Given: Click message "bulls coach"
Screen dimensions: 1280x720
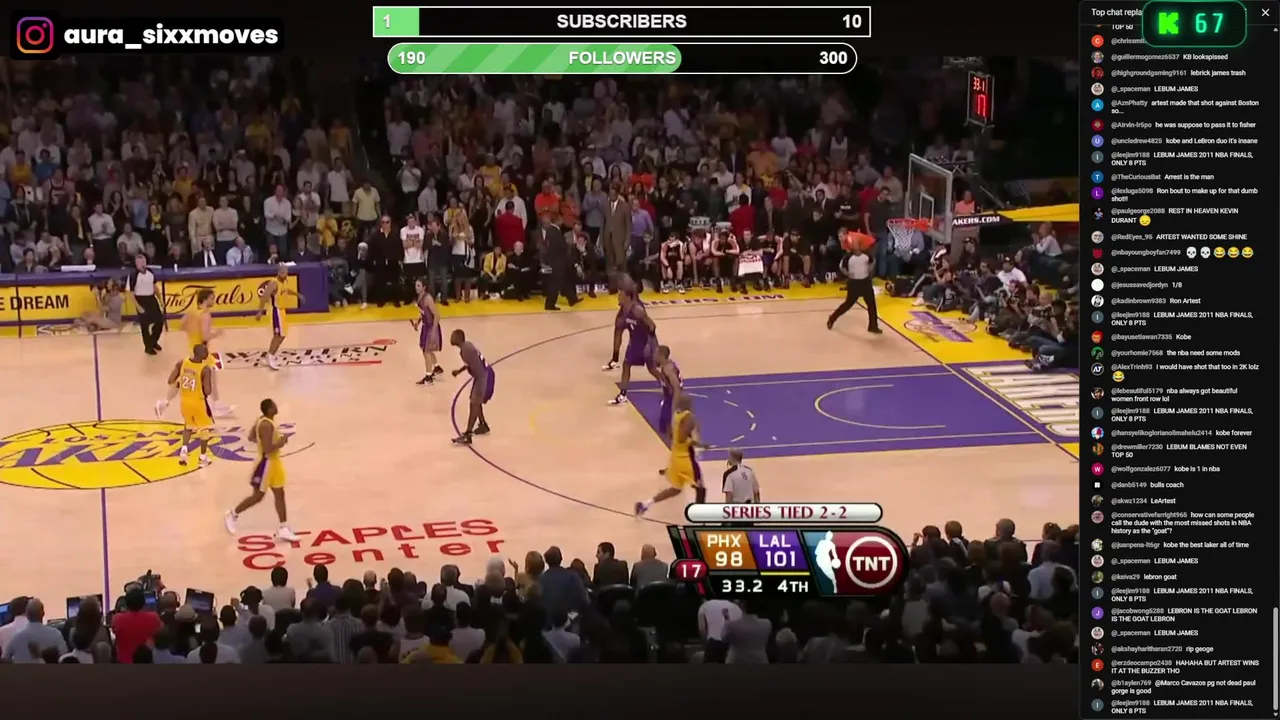Looking at the screenshot, I should tap(1167, 485).
